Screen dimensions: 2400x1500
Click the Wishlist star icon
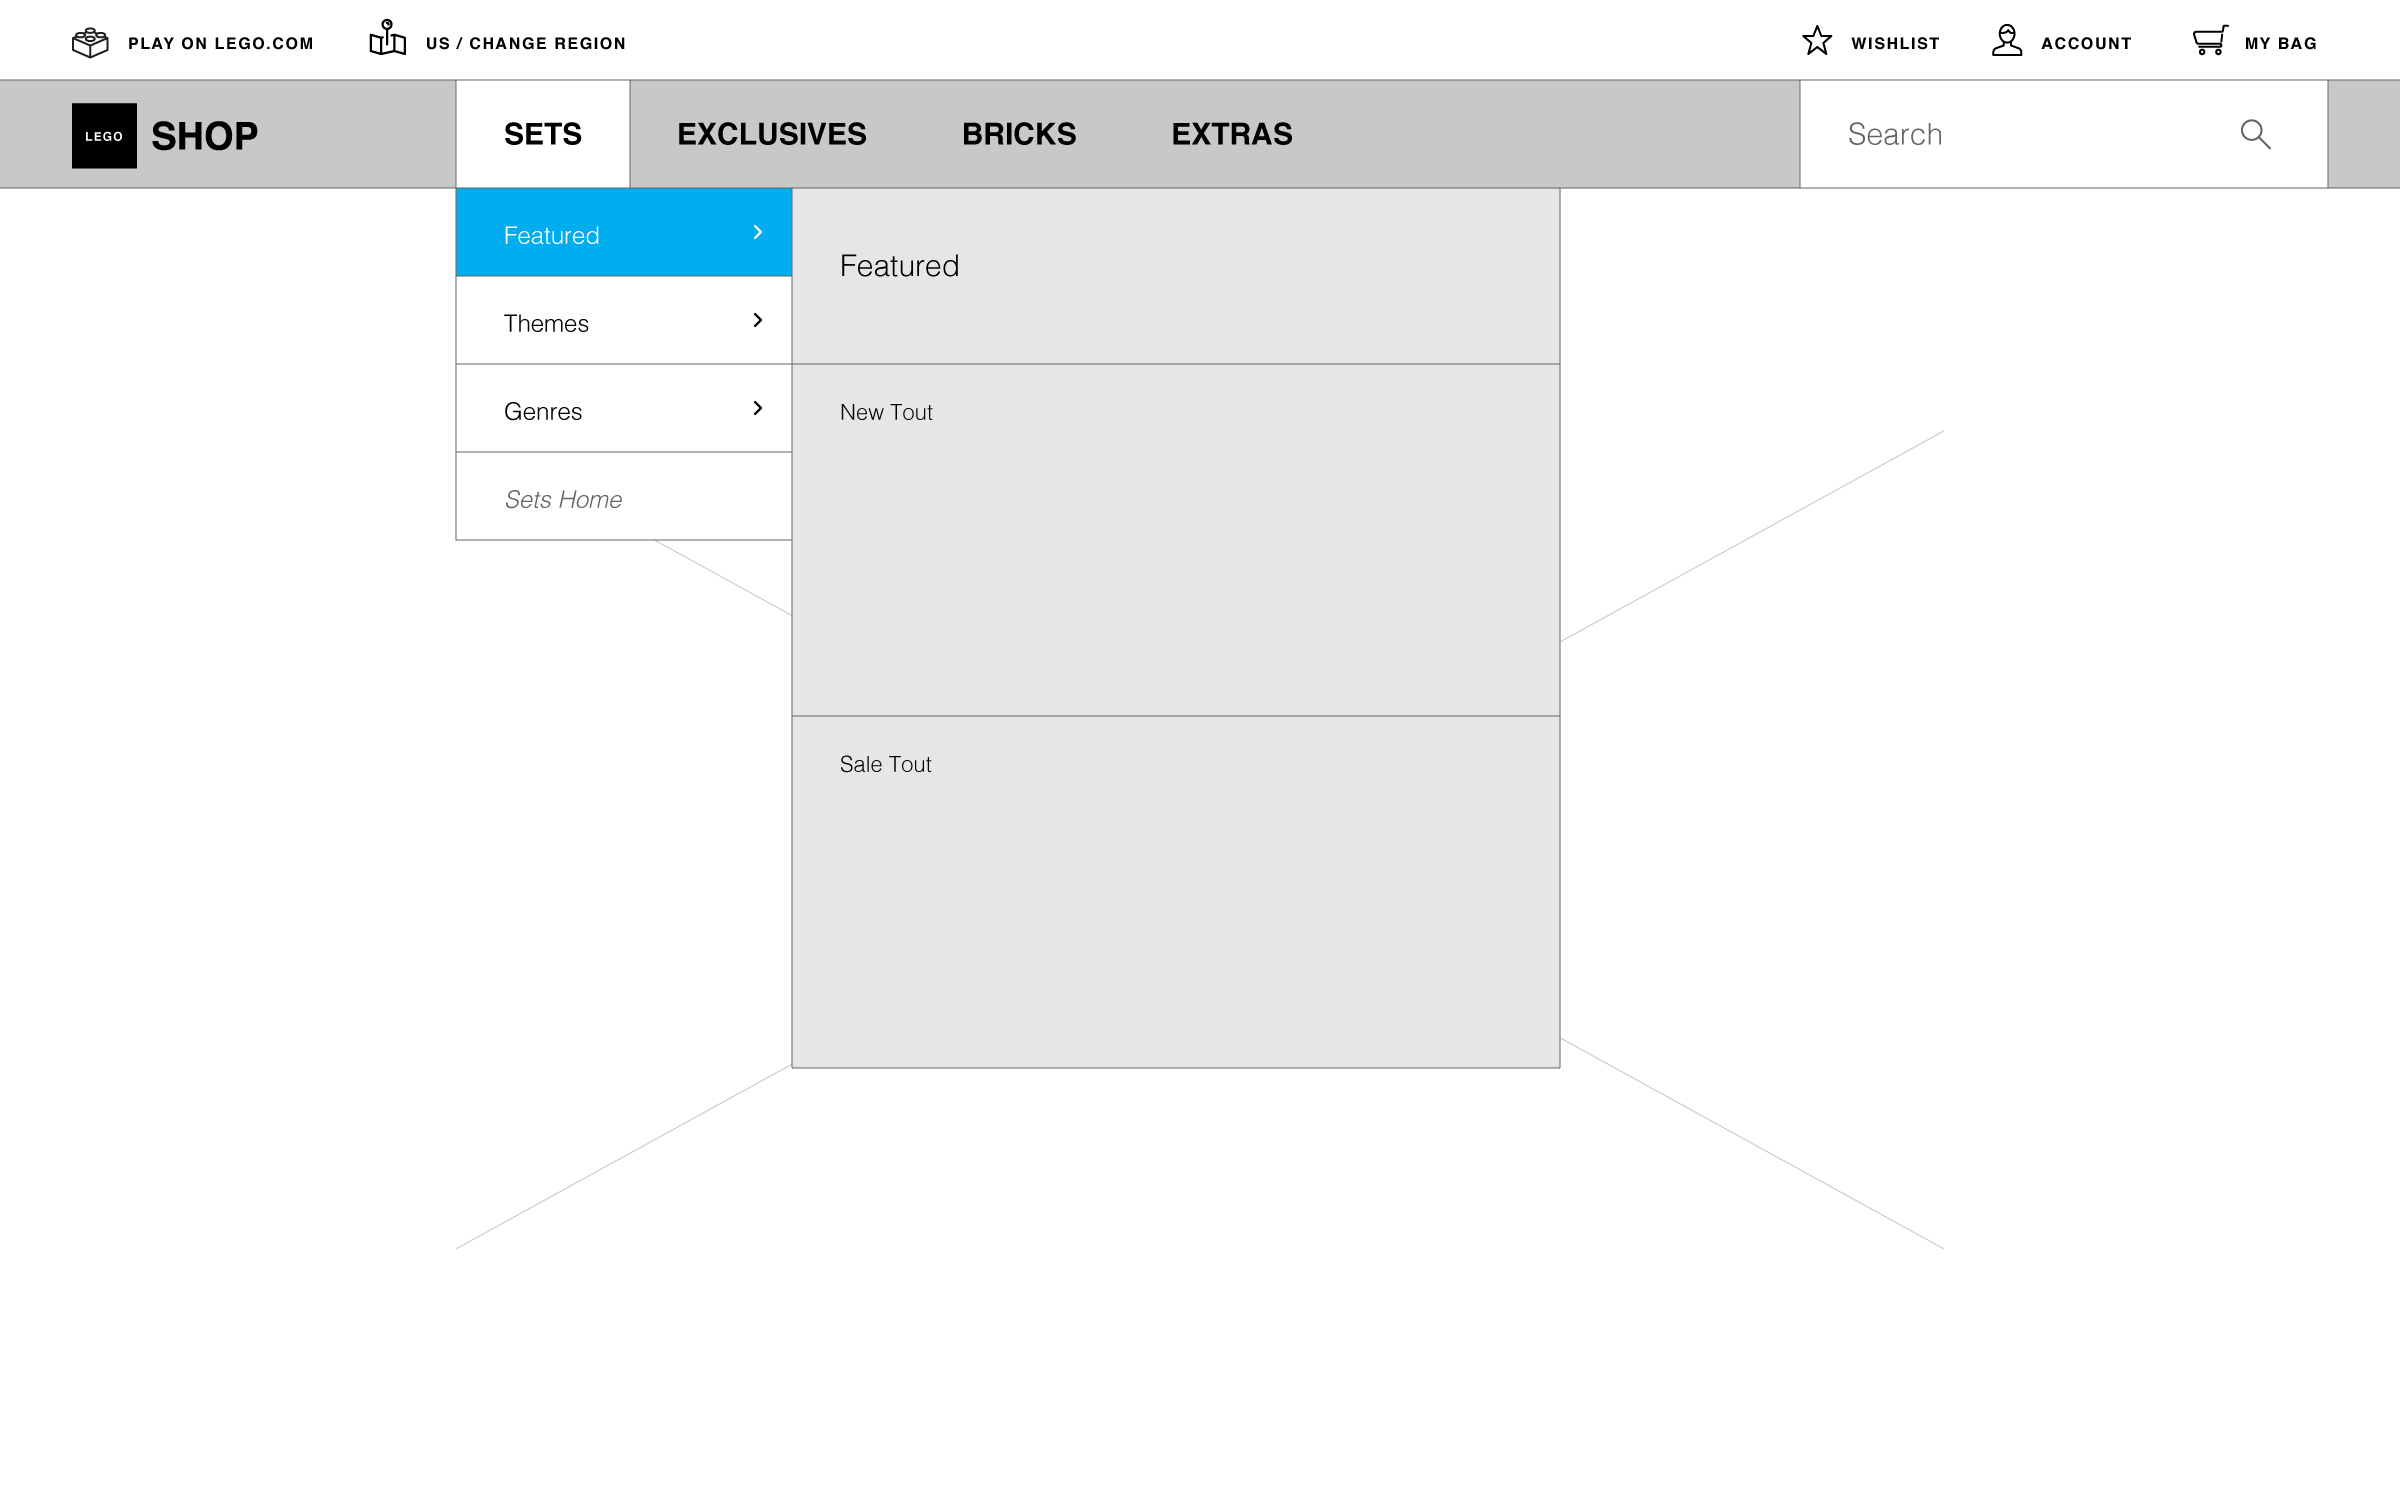coord(1816,41)
